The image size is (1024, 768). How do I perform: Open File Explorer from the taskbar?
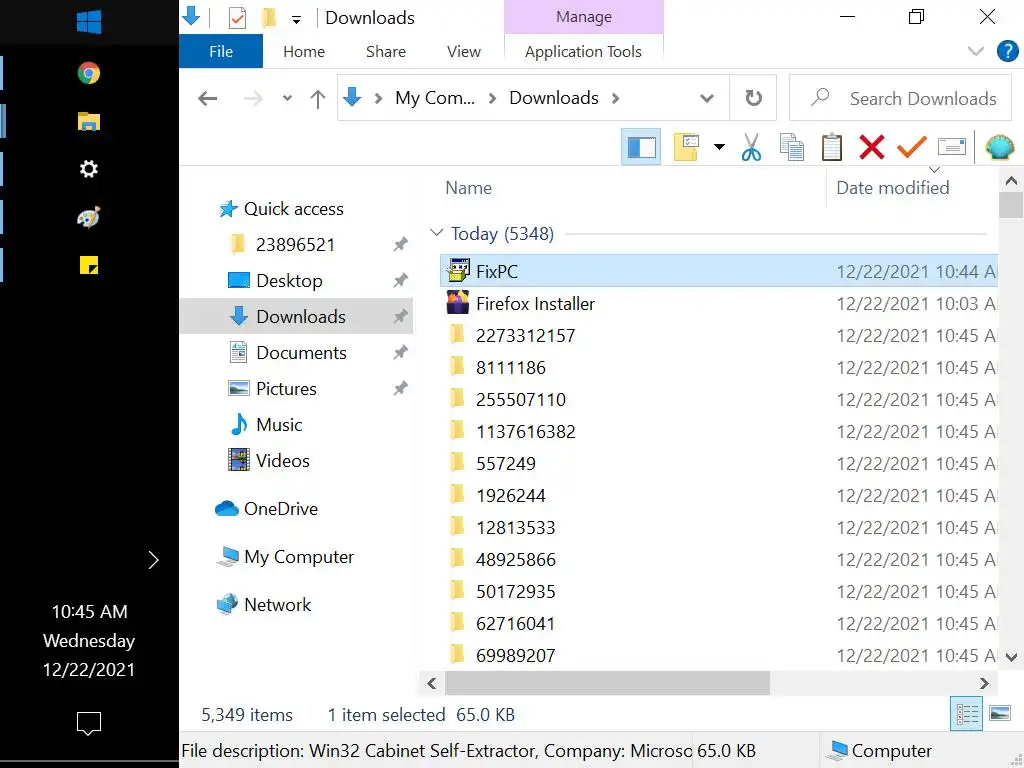tap(89, 121)
